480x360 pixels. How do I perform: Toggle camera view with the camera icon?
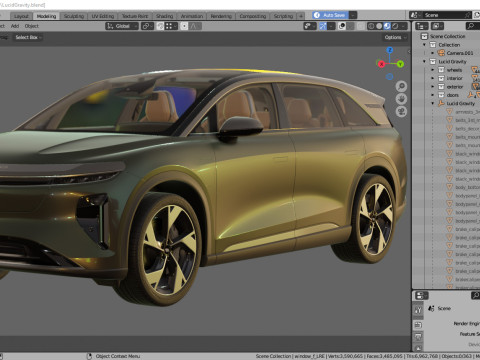(x=401, y=111)
